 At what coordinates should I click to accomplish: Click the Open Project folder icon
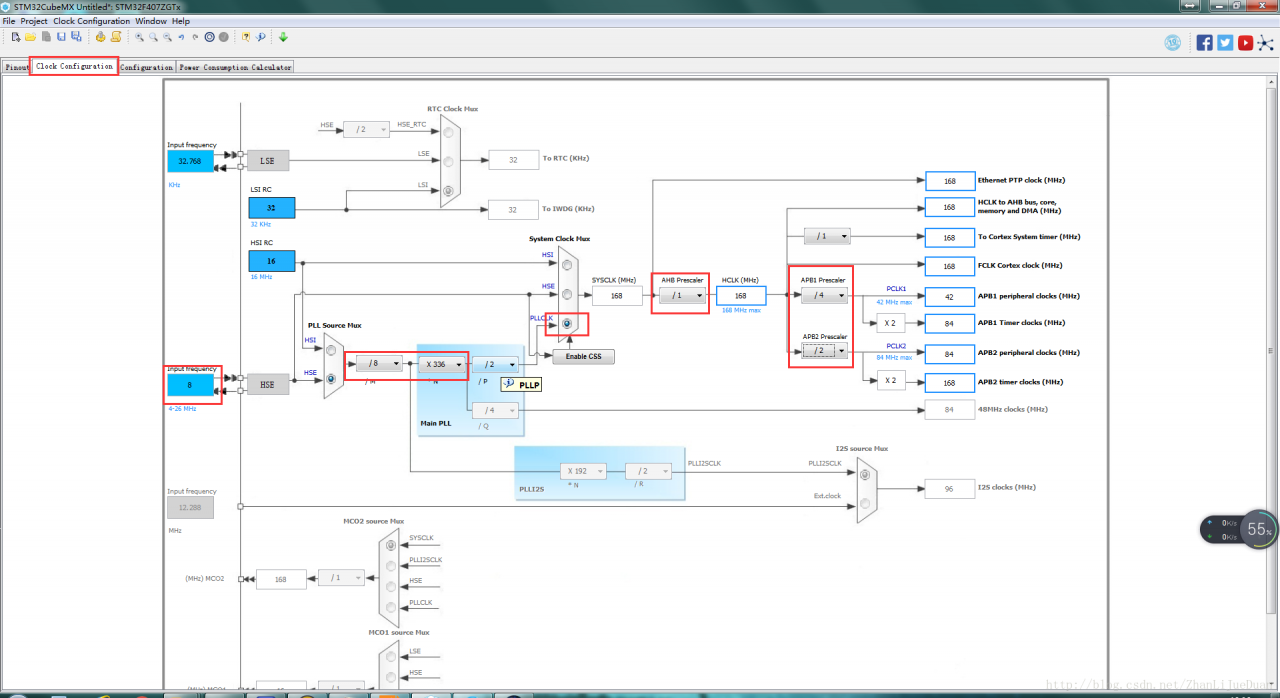coord(31,37)
